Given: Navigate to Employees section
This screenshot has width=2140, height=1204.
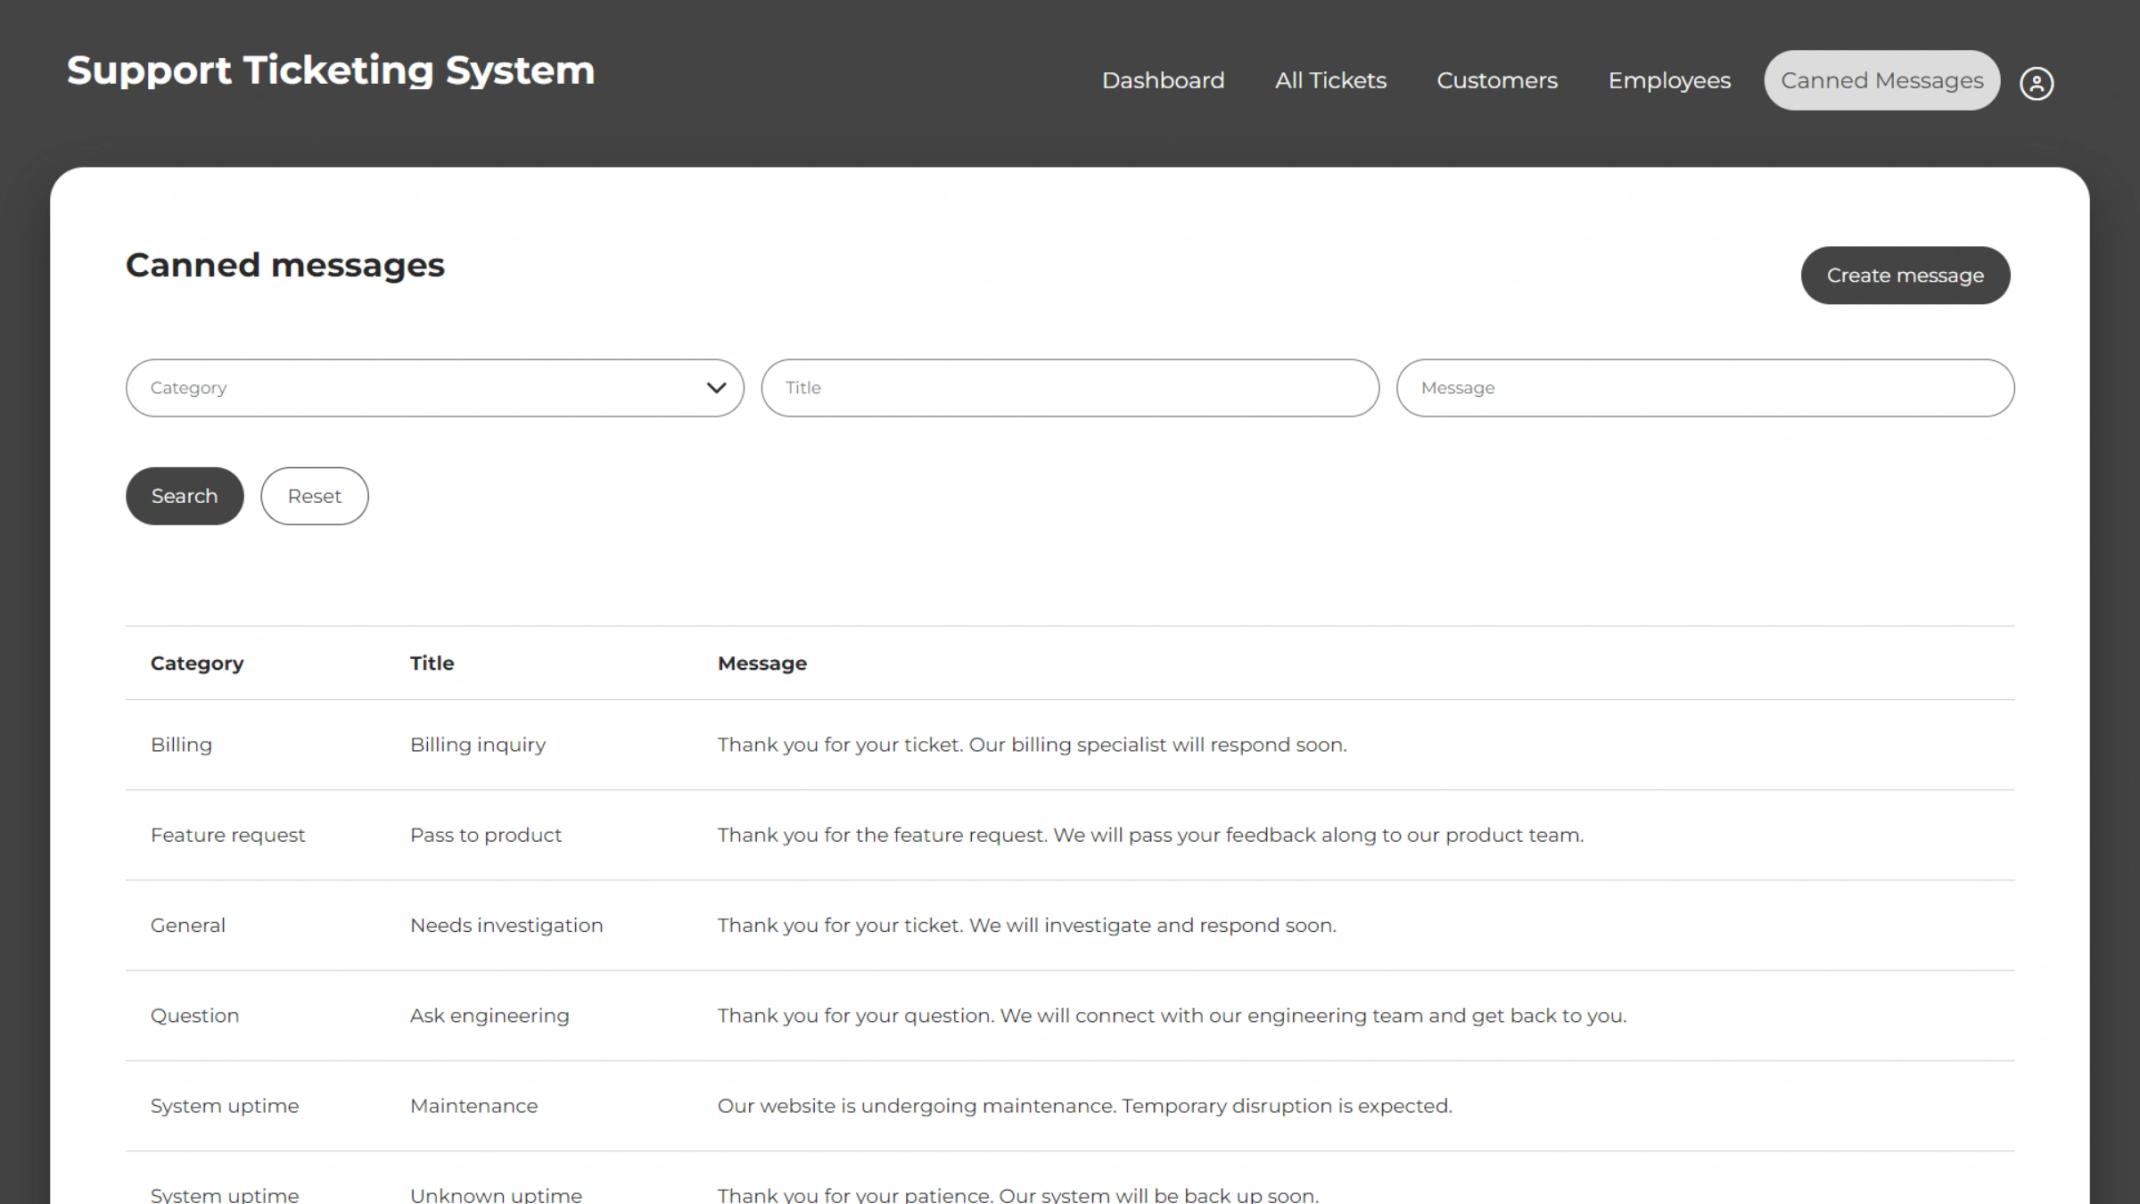Looking at the screenshot, I should (x=1669, y=81).
